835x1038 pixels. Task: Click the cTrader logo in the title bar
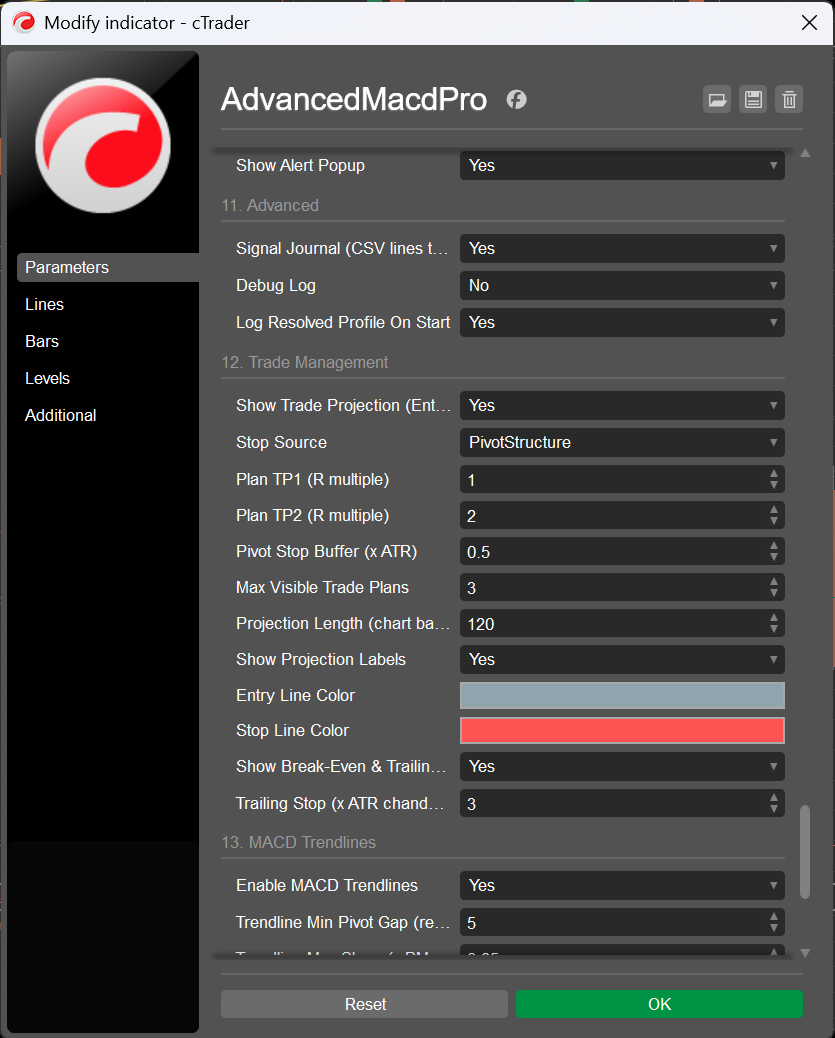point(24,23)
